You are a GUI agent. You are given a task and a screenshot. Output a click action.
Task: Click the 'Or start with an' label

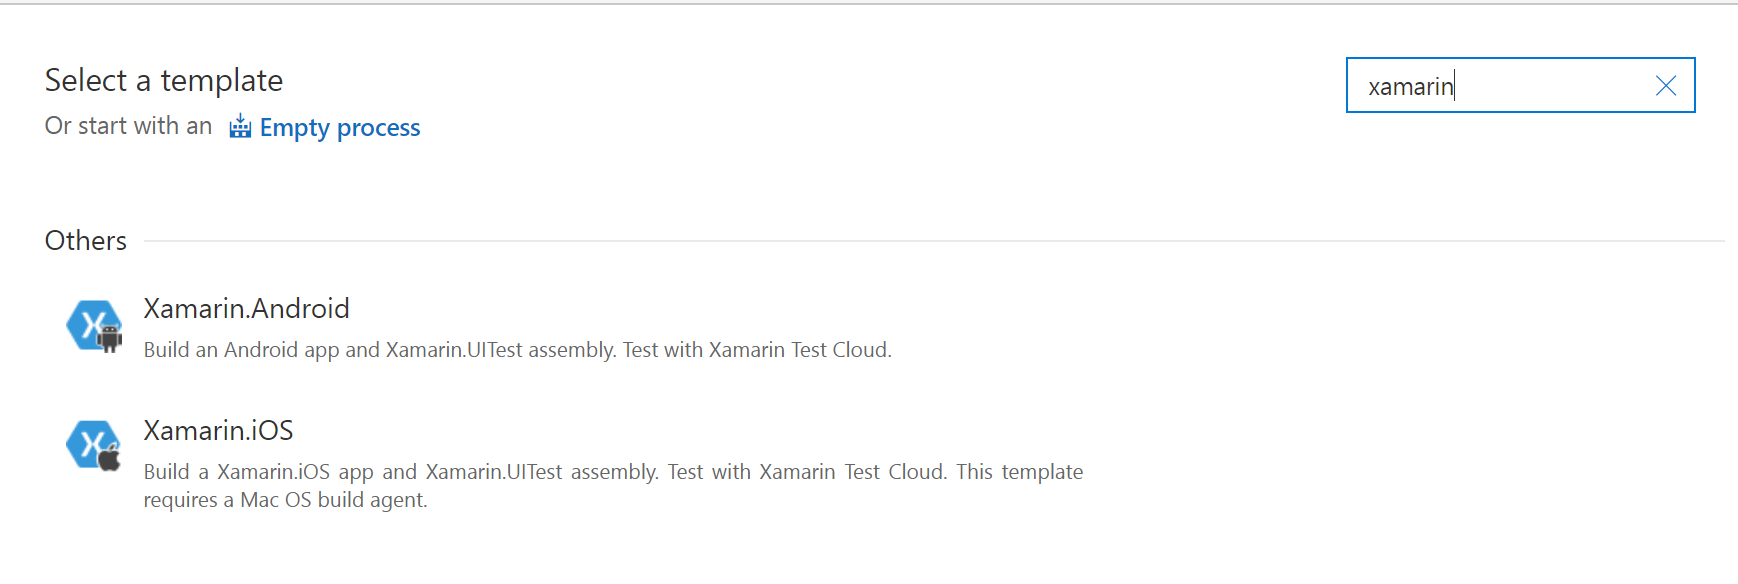coord(129,126)
